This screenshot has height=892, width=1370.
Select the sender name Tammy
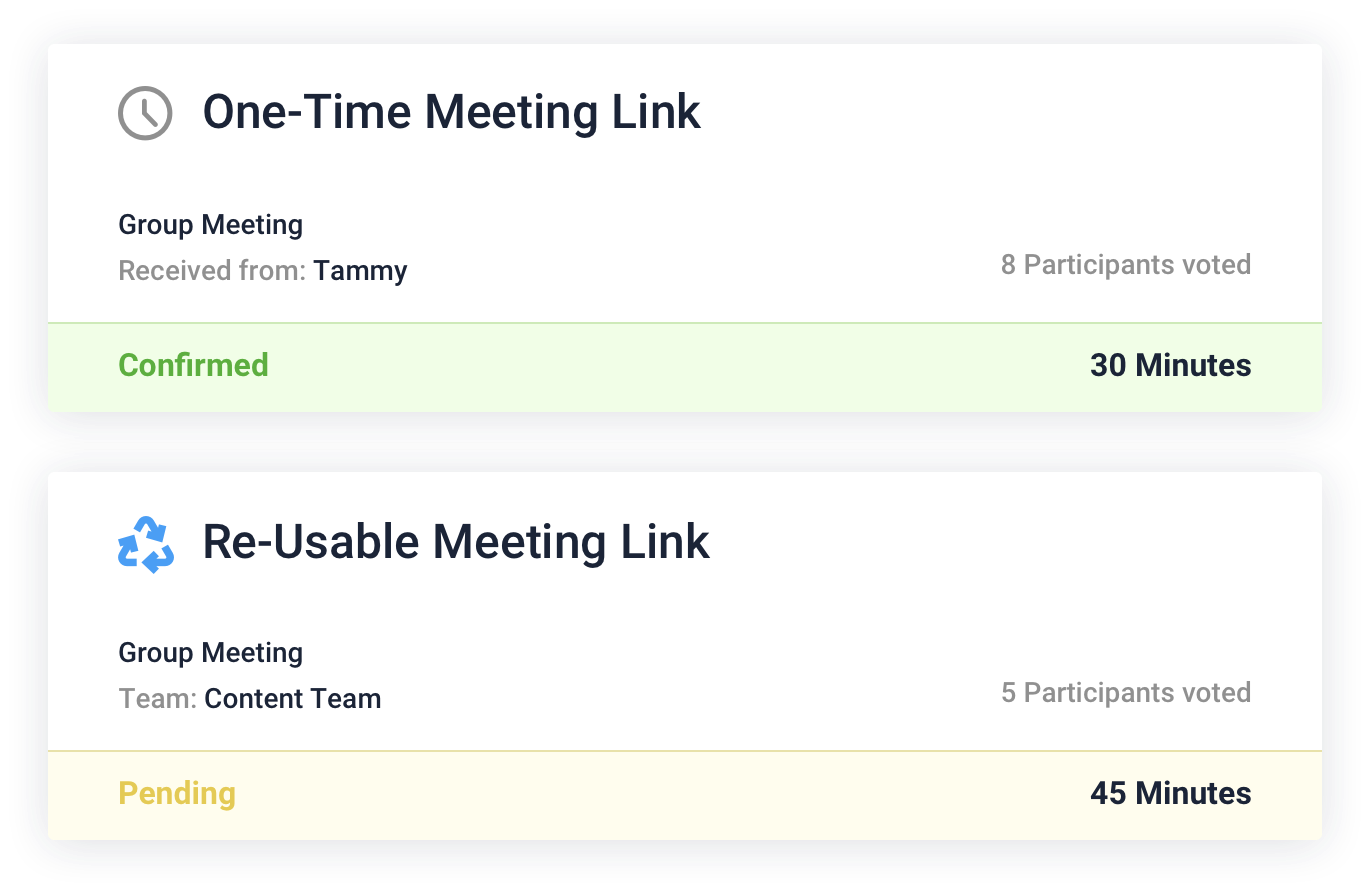360,271
